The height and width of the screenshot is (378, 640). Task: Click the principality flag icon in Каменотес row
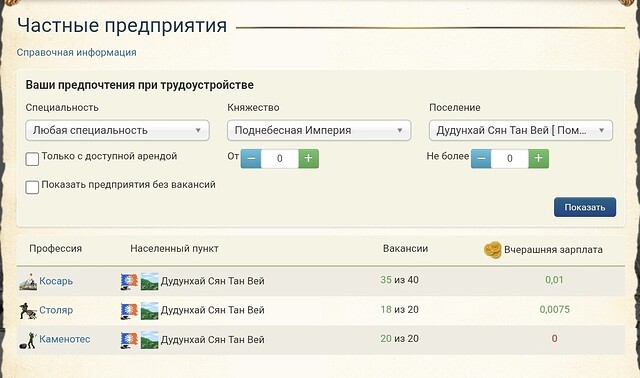pyautogui.click(x=129, y=340)
